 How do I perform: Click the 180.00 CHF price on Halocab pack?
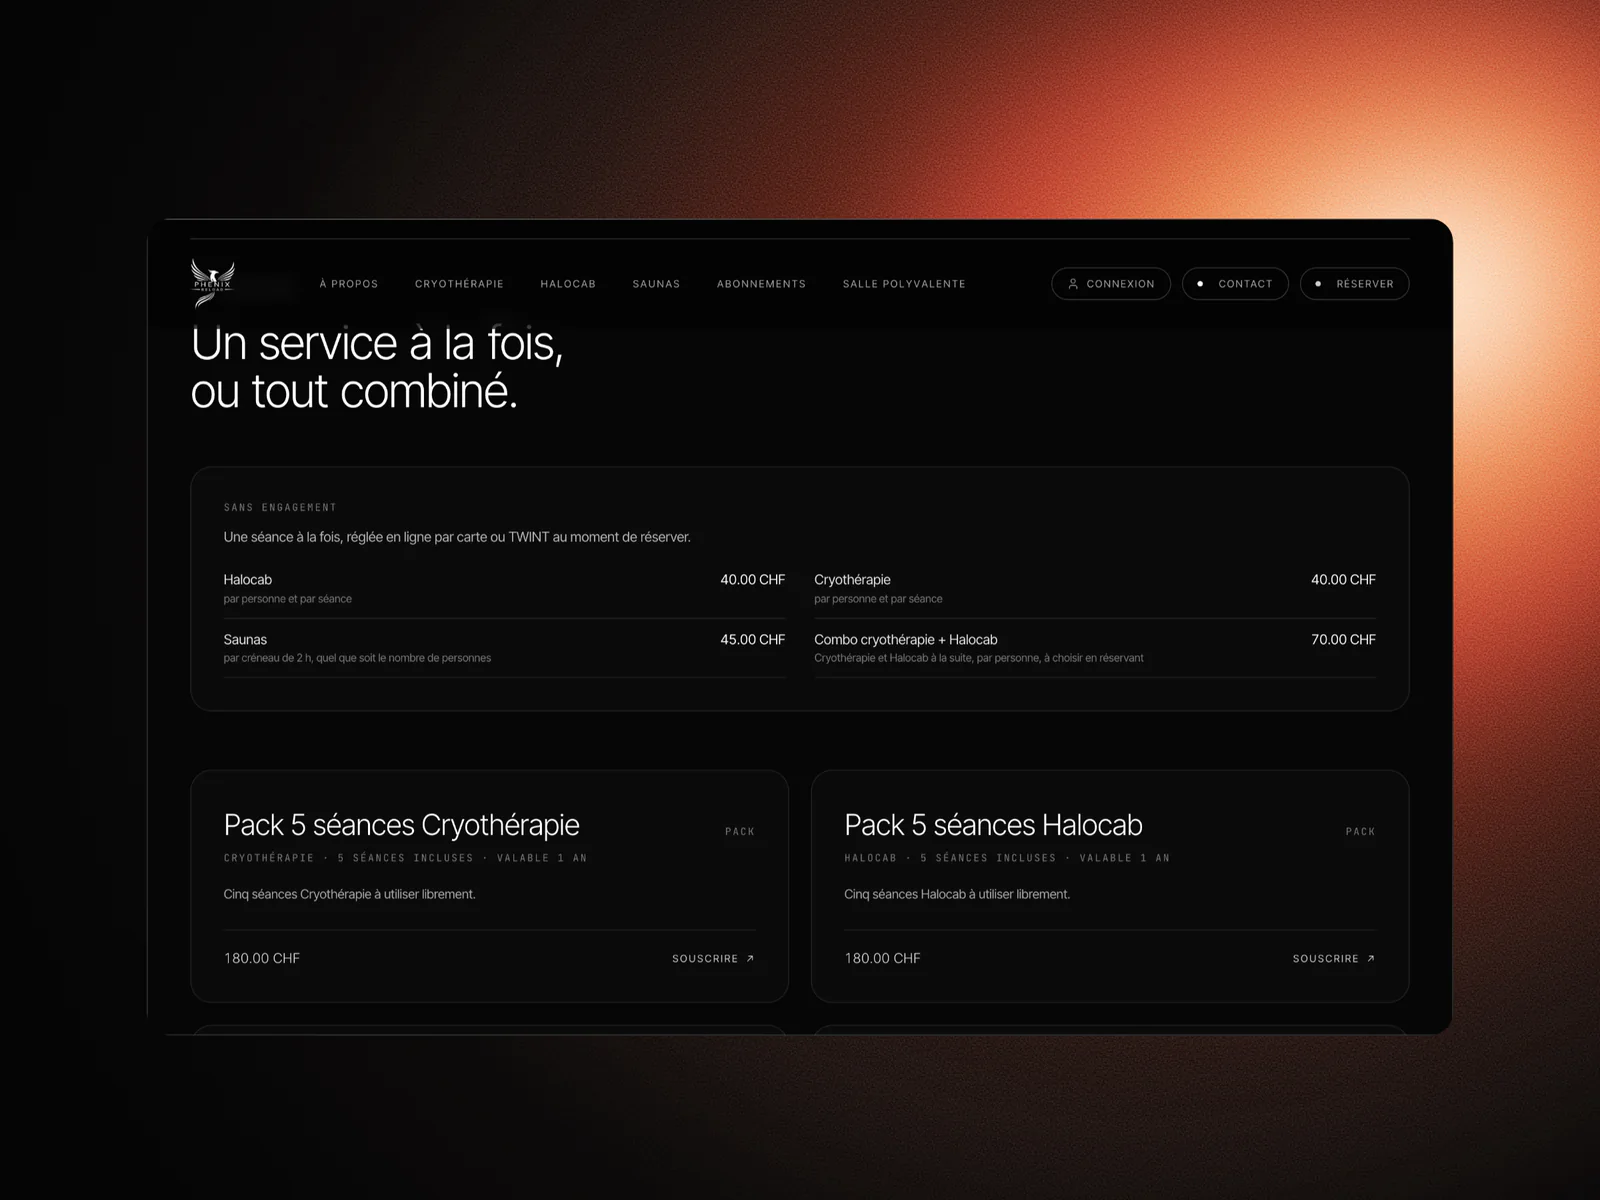click(882, 958)
